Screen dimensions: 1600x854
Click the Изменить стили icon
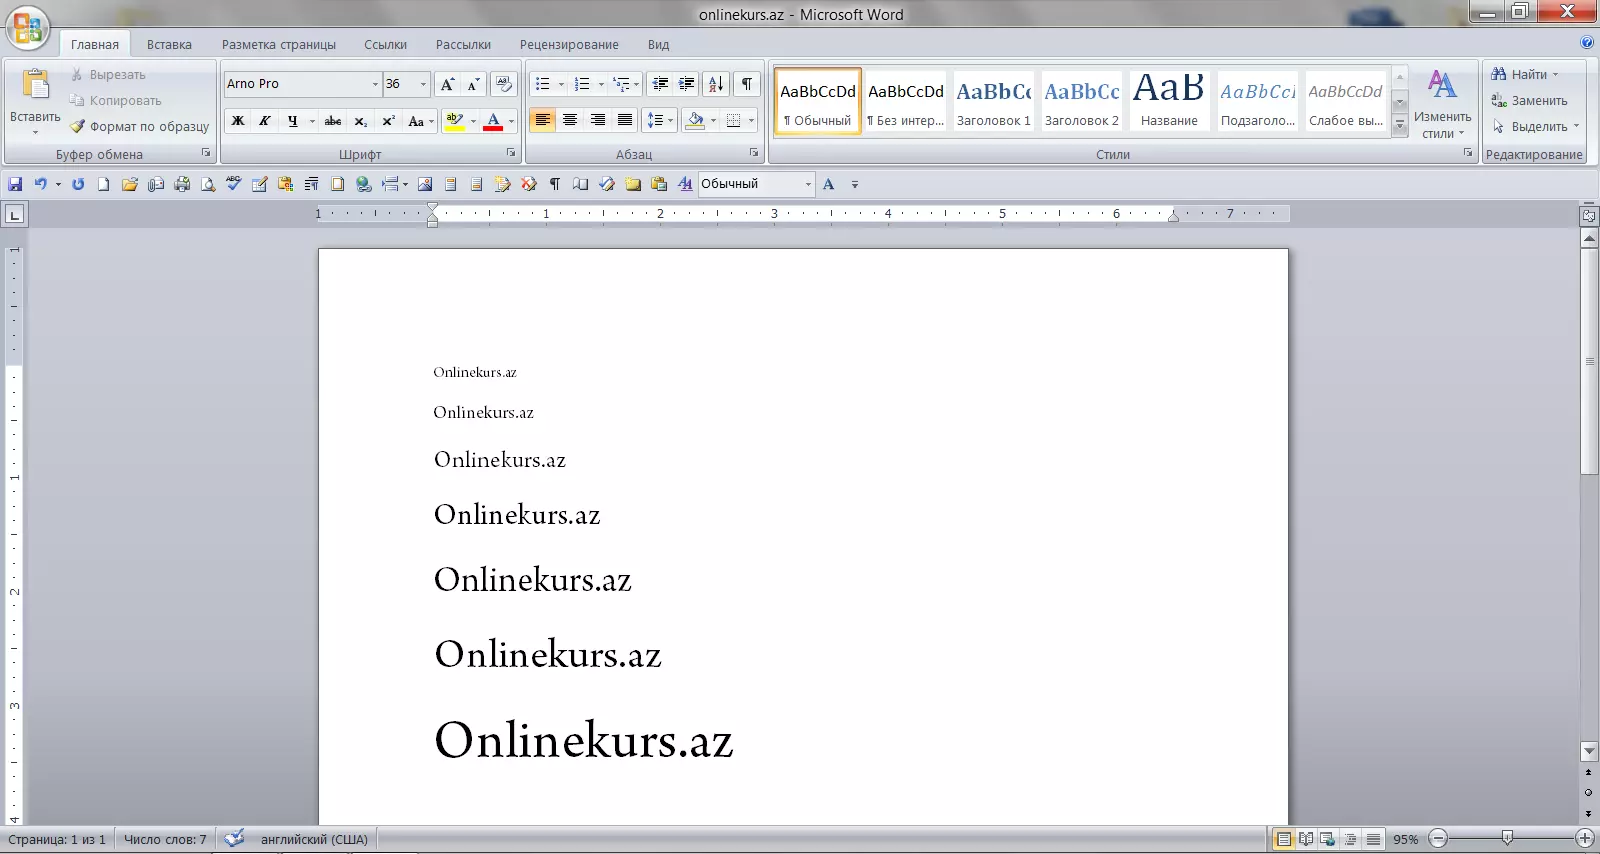pyautogui.click(x=1442, y=85)
